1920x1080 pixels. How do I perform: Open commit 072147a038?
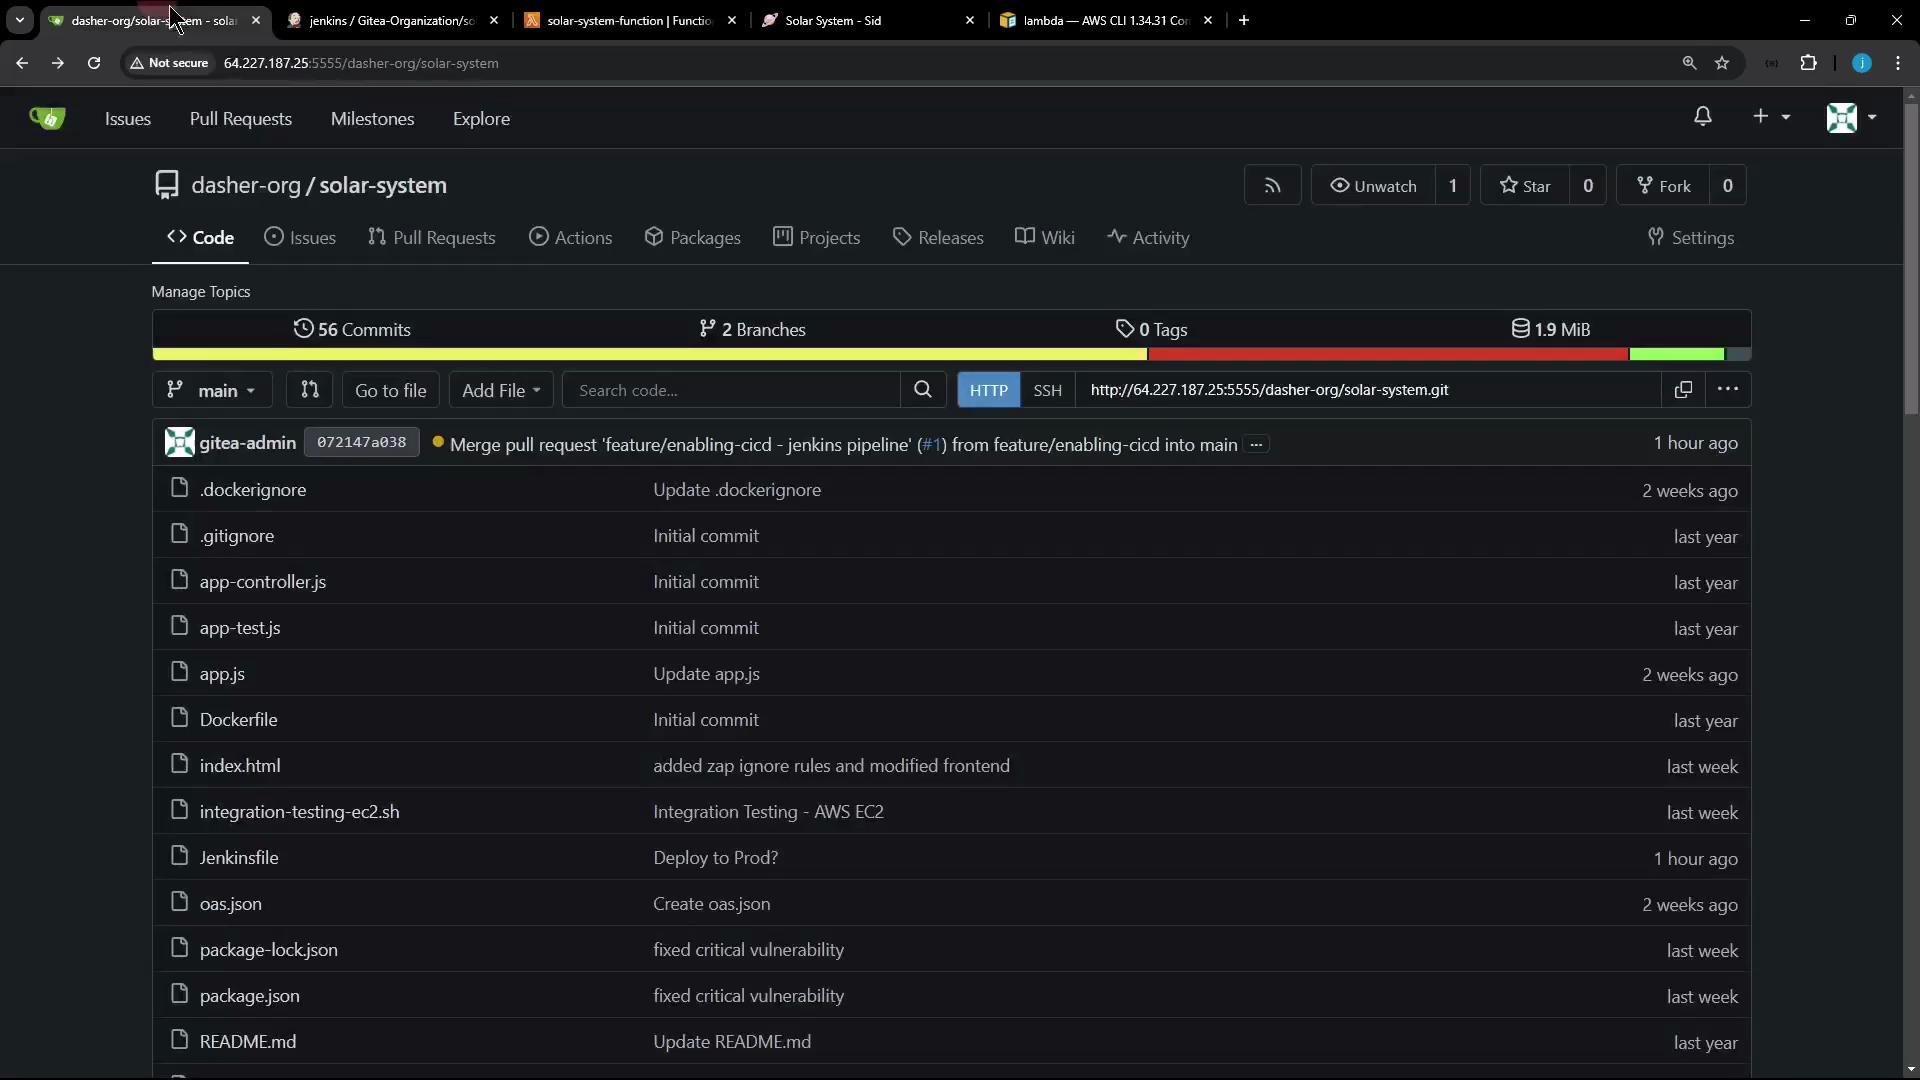click(361, 442)
